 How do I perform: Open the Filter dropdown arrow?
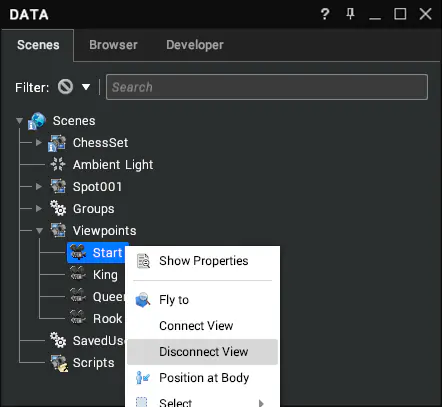86,87
